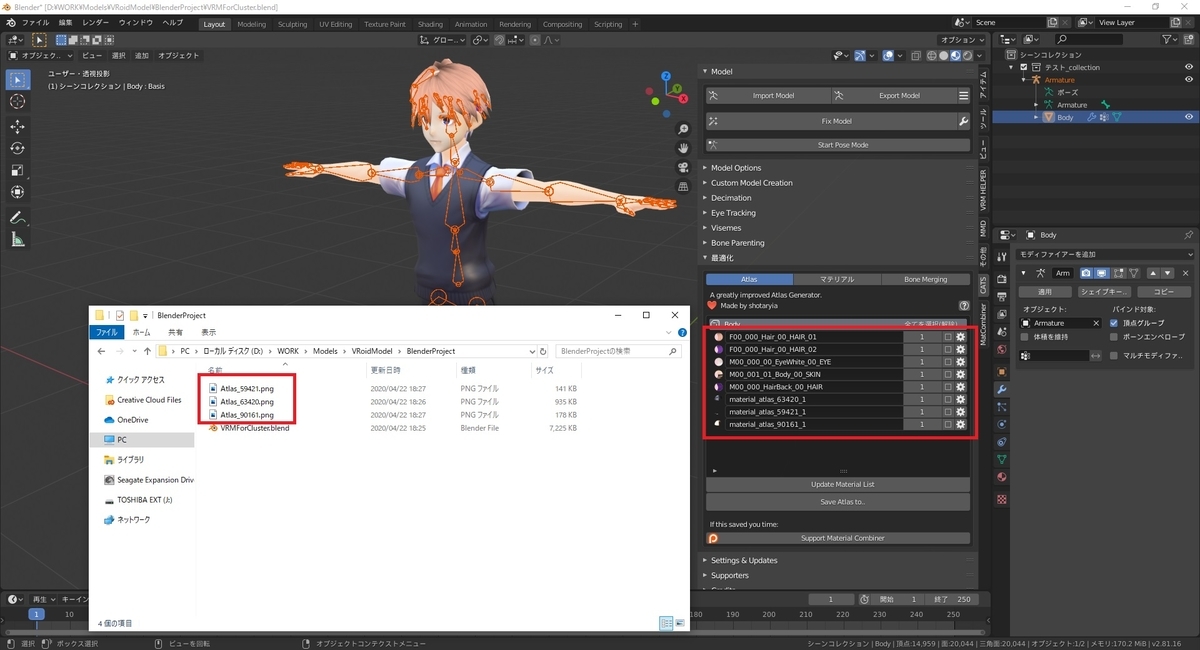This screenshot has height=650, width=1200.
Task: Activate the 3D Cursor tool
Action: [17, 102]
